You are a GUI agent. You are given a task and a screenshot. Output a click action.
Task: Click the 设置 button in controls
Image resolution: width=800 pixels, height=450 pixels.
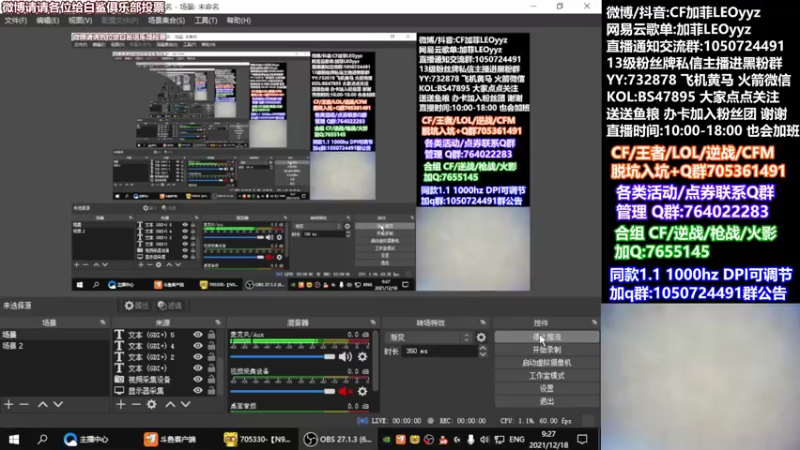pos(546,388)
